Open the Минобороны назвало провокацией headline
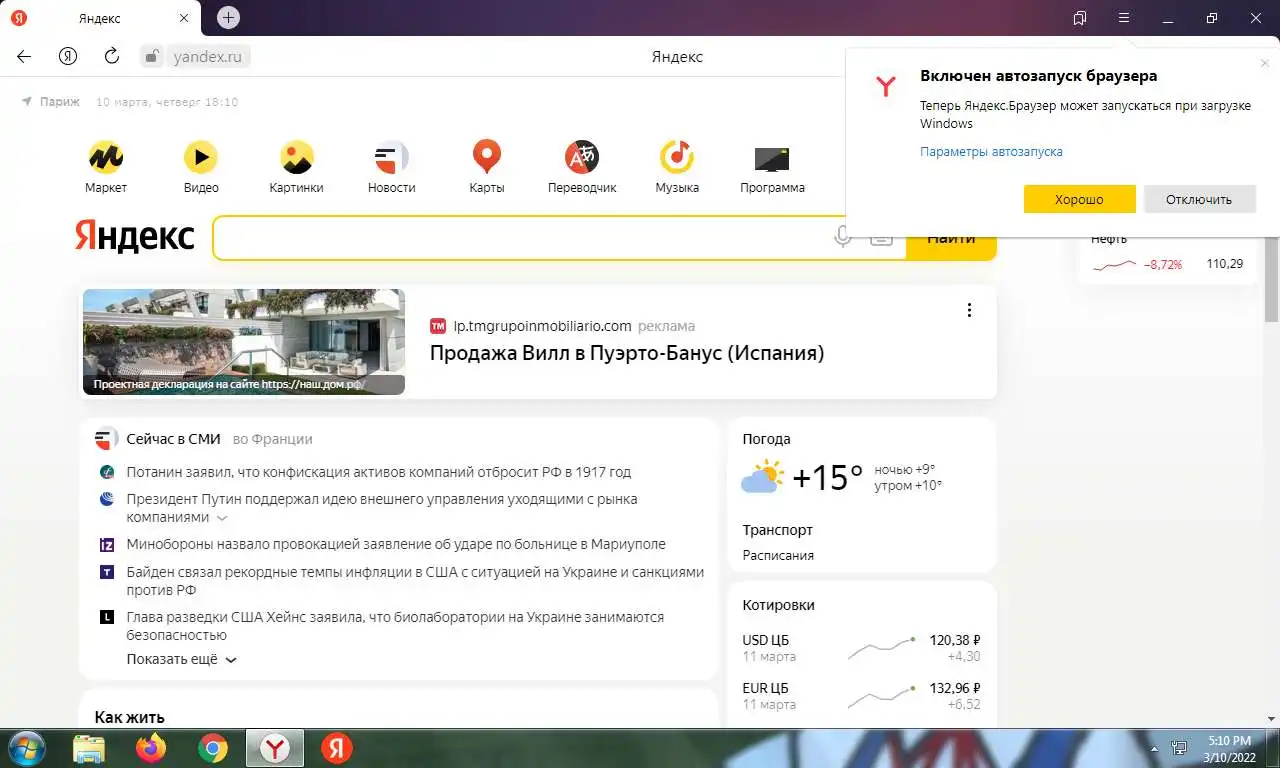1280x768 pixels. click(396, 545)
